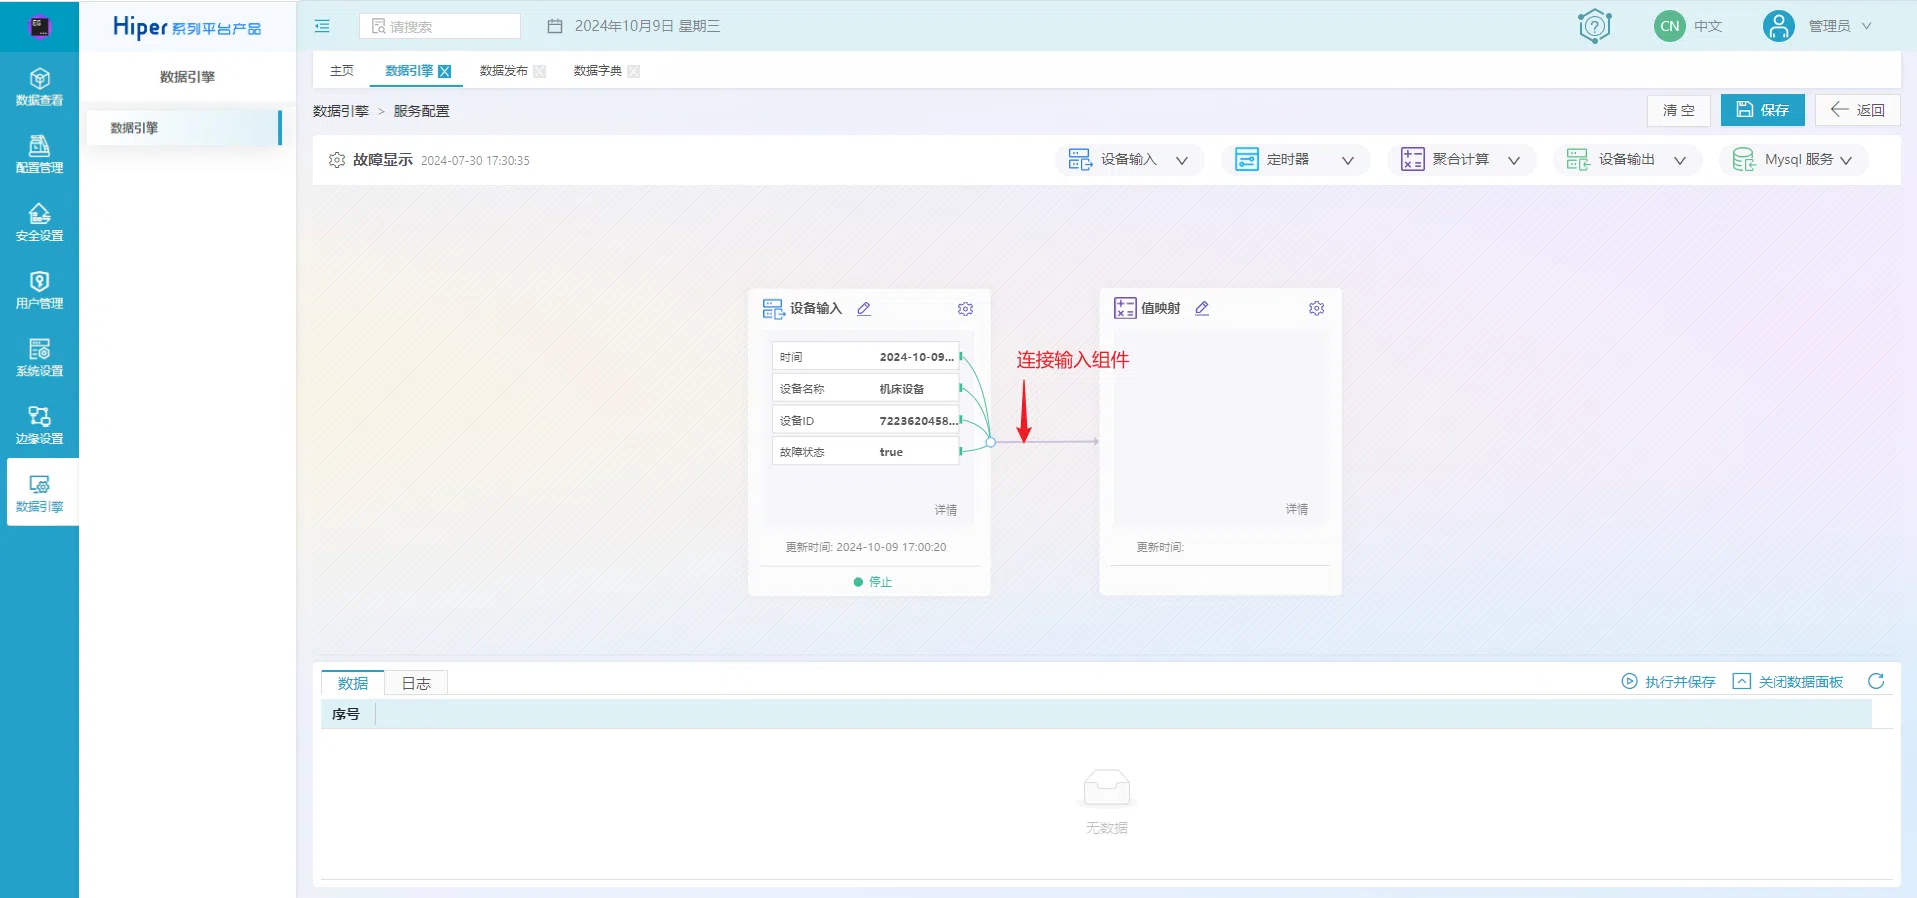The image size is (1917, 898).
Task: Open settings gear of 值映射 node
Action: coord(1316,309)
